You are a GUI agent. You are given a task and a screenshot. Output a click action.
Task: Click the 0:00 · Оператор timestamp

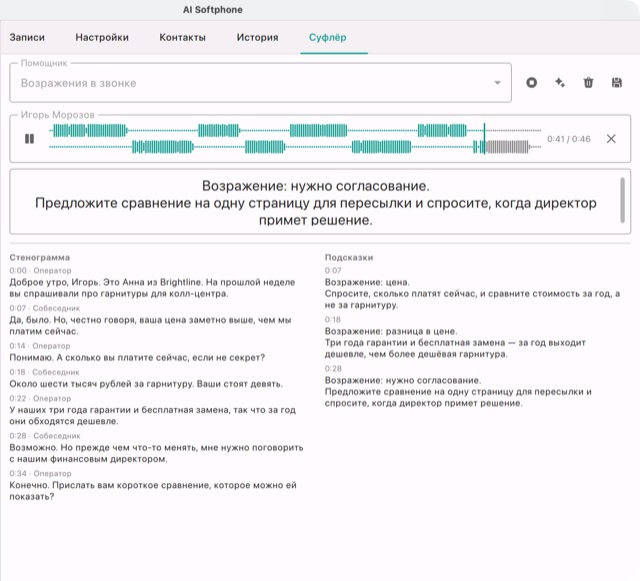pyautogui.click(x=40, y=270)
